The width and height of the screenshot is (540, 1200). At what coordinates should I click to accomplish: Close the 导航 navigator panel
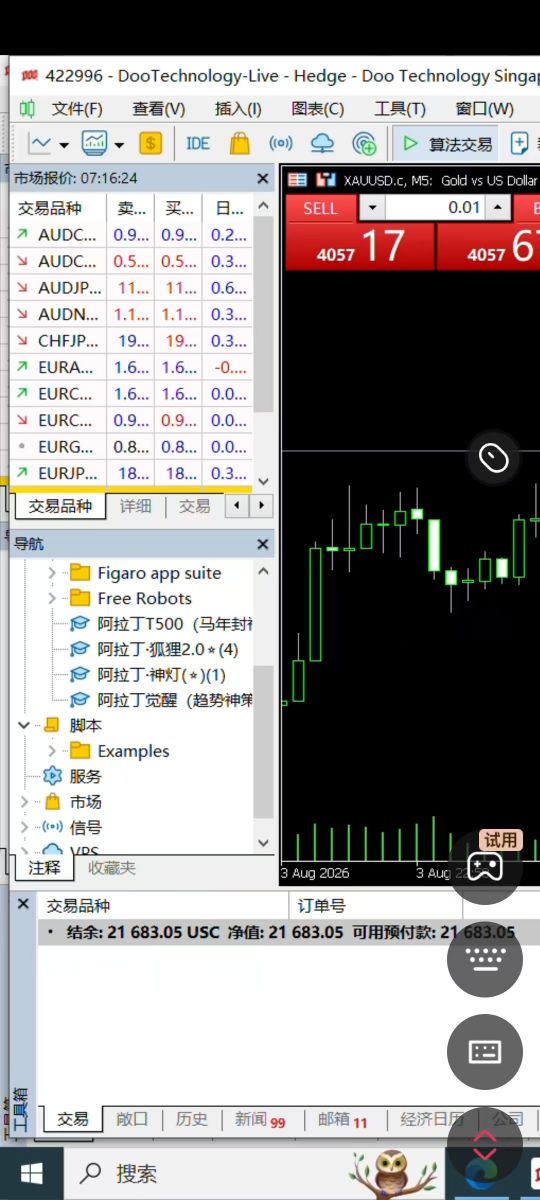[x=263, y=544]
